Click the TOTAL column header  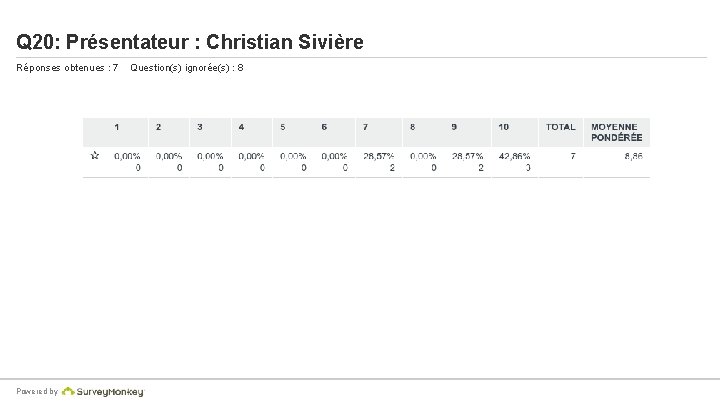click(560, 127)
